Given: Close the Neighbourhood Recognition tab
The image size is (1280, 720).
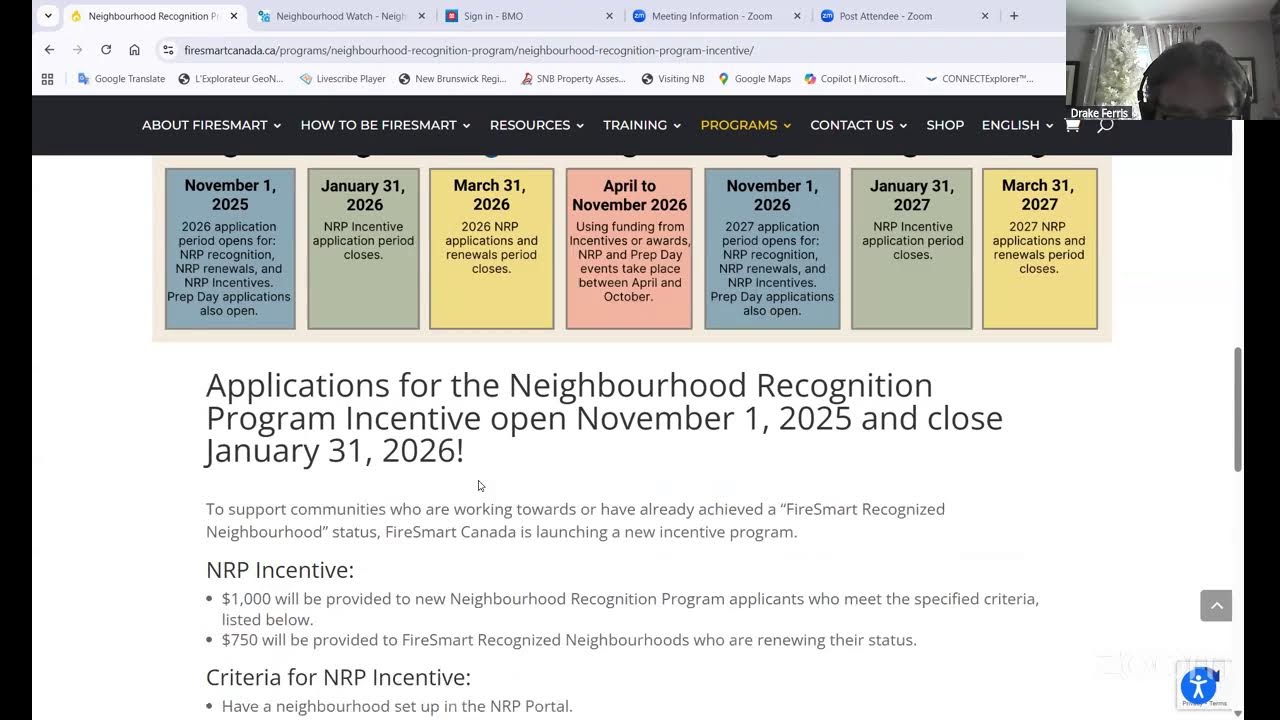Looking at the screenshot, I should 233,16.
